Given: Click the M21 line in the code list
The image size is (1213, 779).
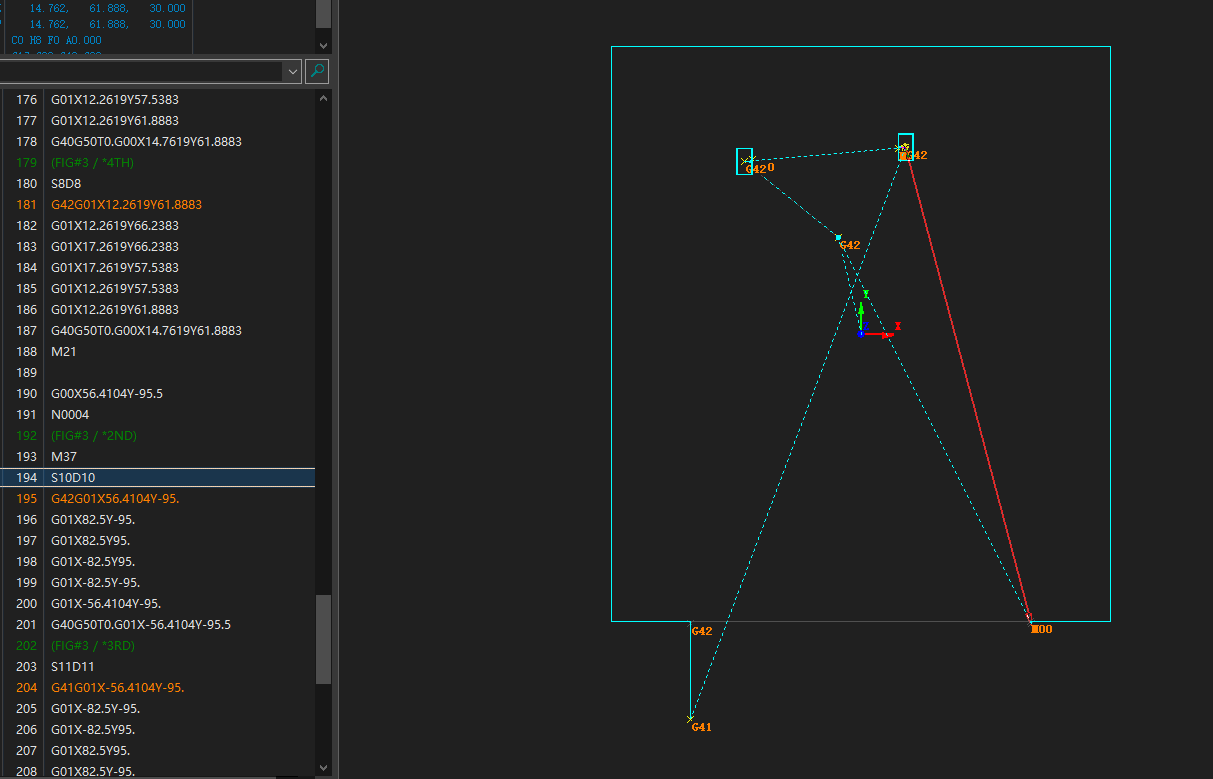Looking at the screenshot, I should (x=64, y=351).
